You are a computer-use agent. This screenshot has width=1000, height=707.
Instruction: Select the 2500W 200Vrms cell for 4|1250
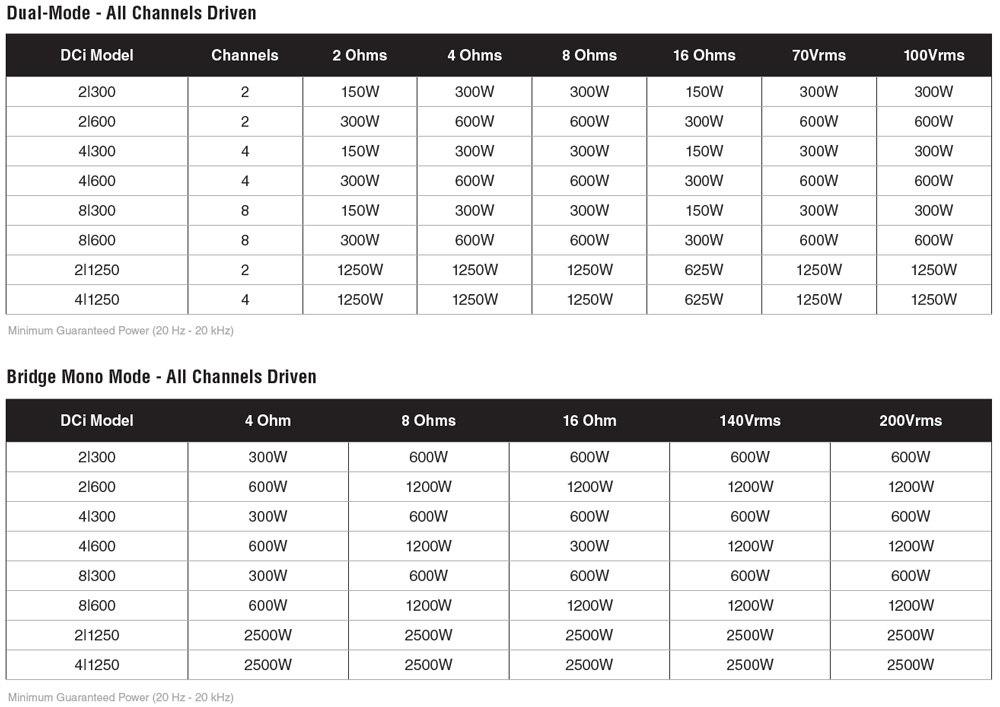pyautogui.click(x=911, y=665)
